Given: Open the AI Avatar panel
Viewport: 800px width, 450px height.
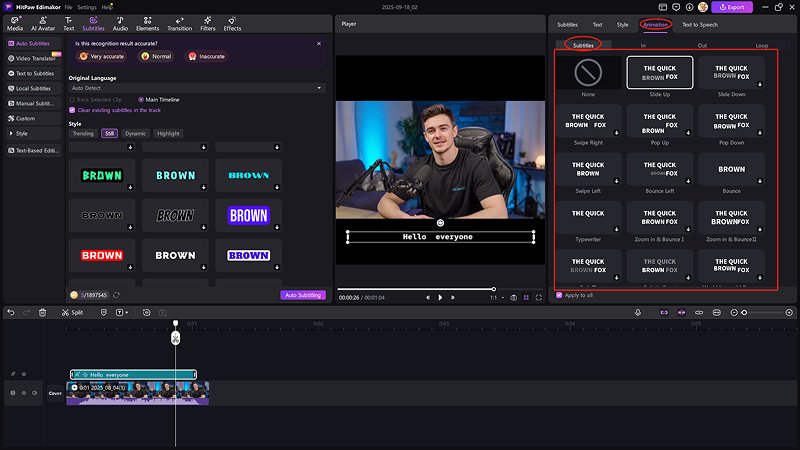Looking at the screenshot, I should click(42, 23).
